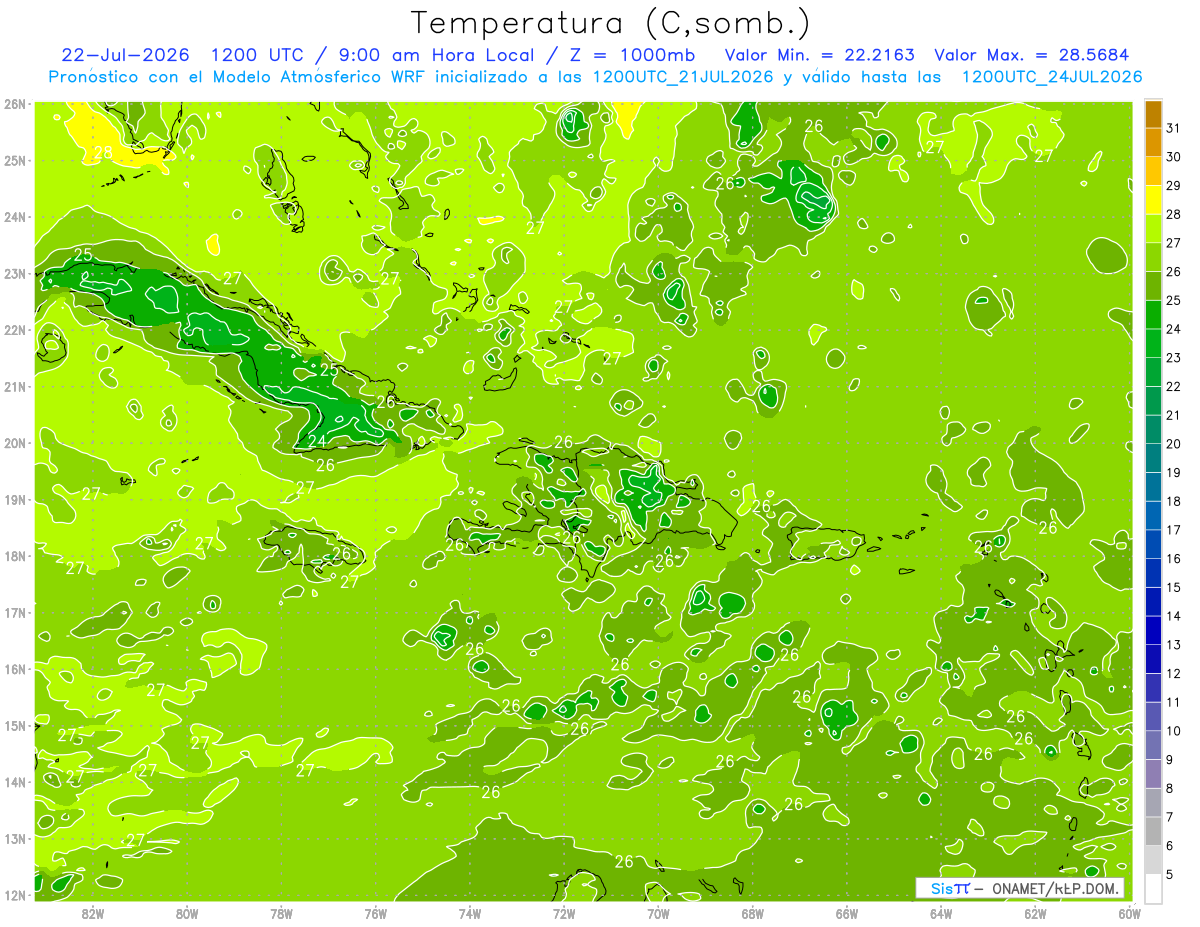Click the color scale value "29"
This screenshot has height=927, width=1200.
[1173, 186]
